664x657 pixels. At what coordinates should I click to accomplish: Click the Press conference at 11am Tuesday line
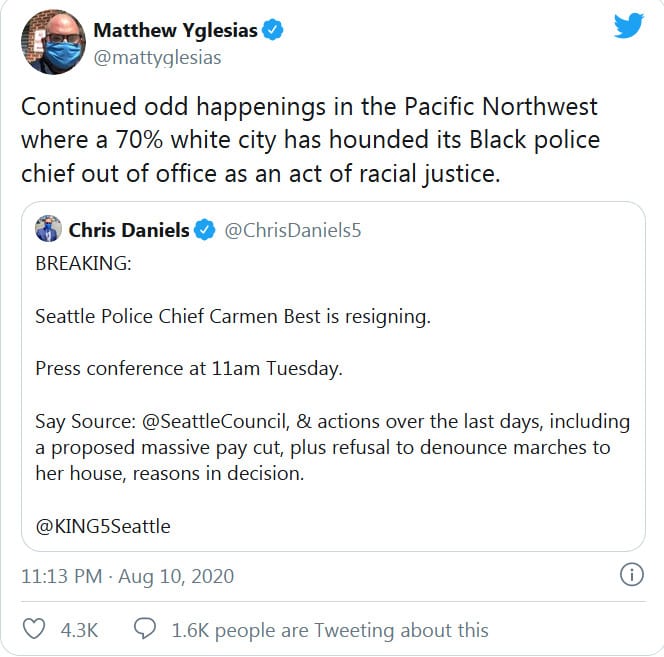pos(189,369)
